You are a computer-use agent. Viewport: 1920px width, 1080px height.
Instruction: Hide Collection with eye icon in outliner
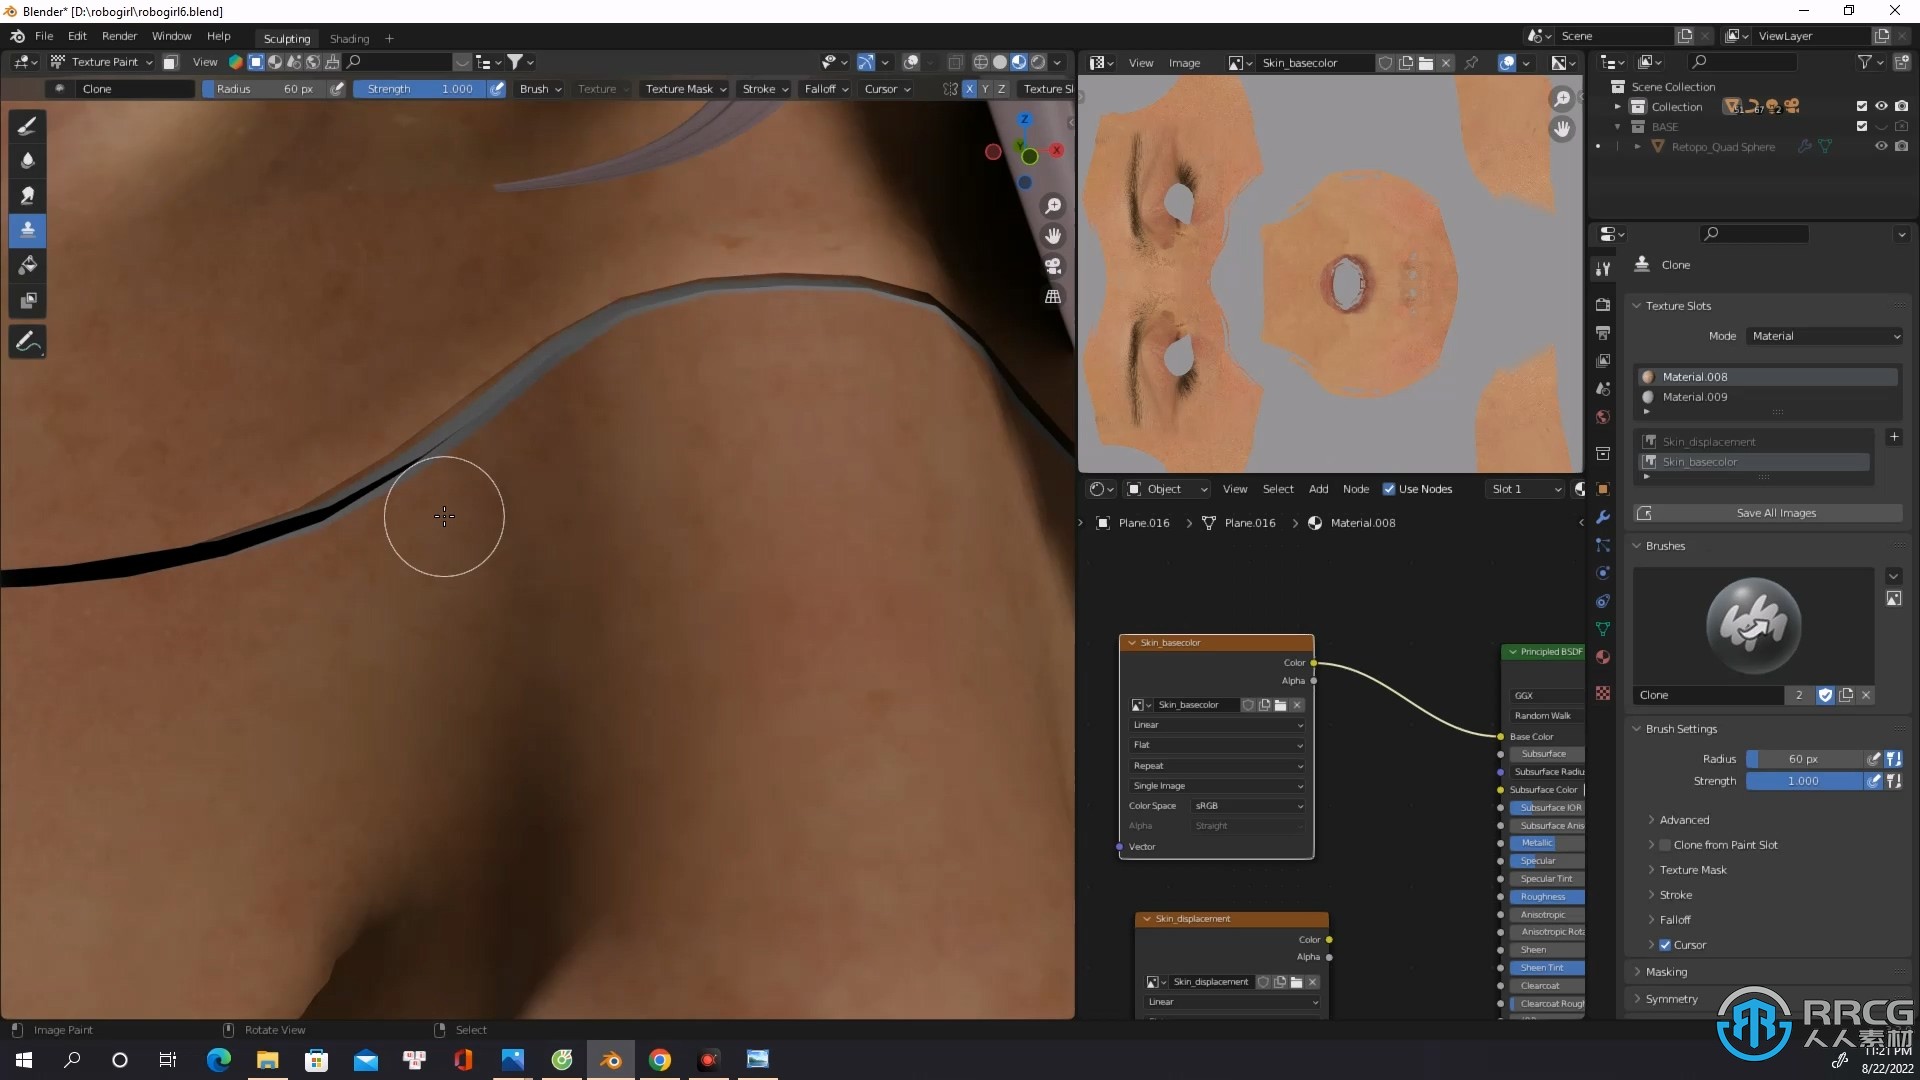pos(1881,106)
